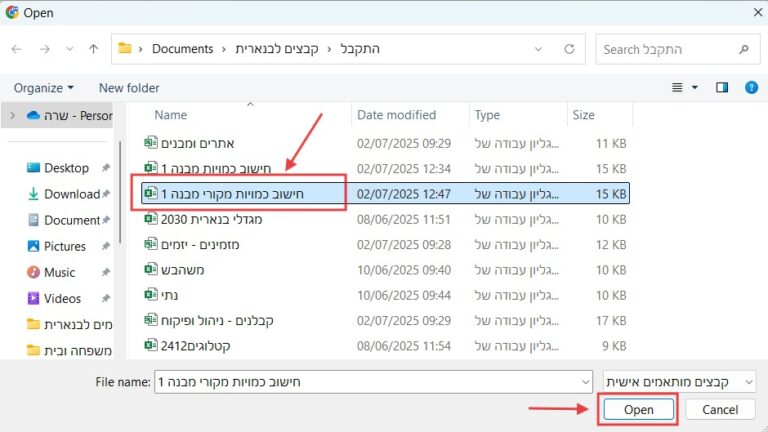Image resolution: width=768 pixels, height=432 pixels.
Task: Open the Videos folder in sidebar
Action: point(62,298)
